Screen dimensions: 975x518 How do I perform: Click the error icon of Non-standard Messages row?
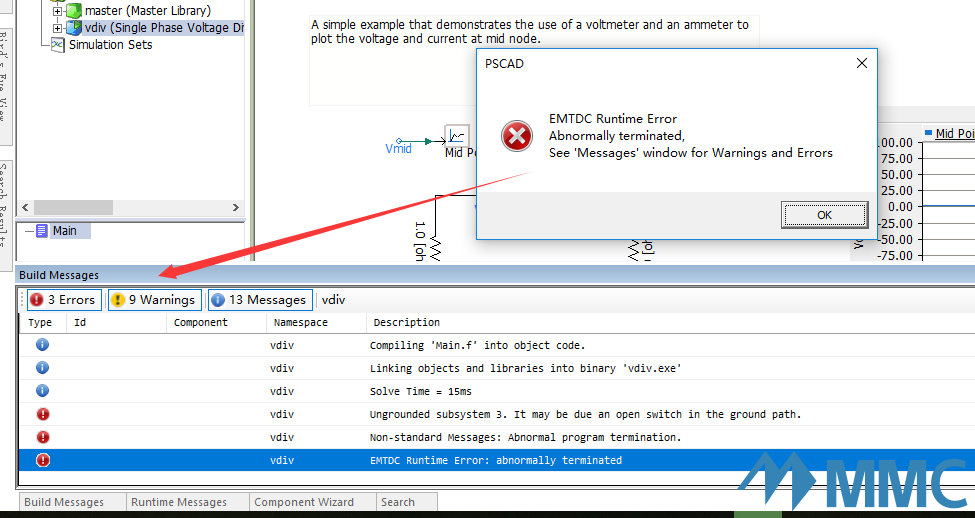42,437
